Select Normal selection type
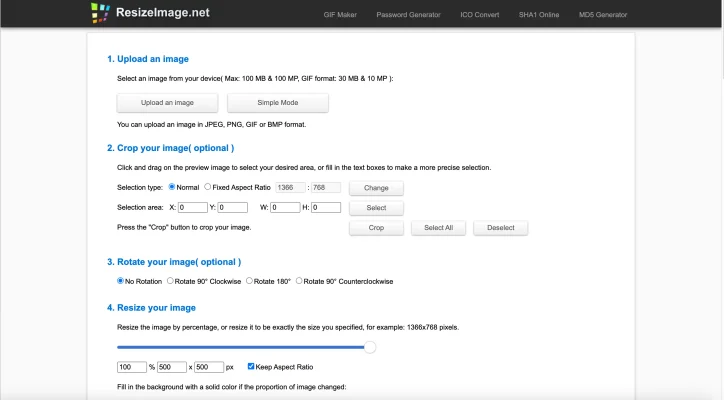Image resolution: width=724 pixels, height=400 pixels. [172, 187]
